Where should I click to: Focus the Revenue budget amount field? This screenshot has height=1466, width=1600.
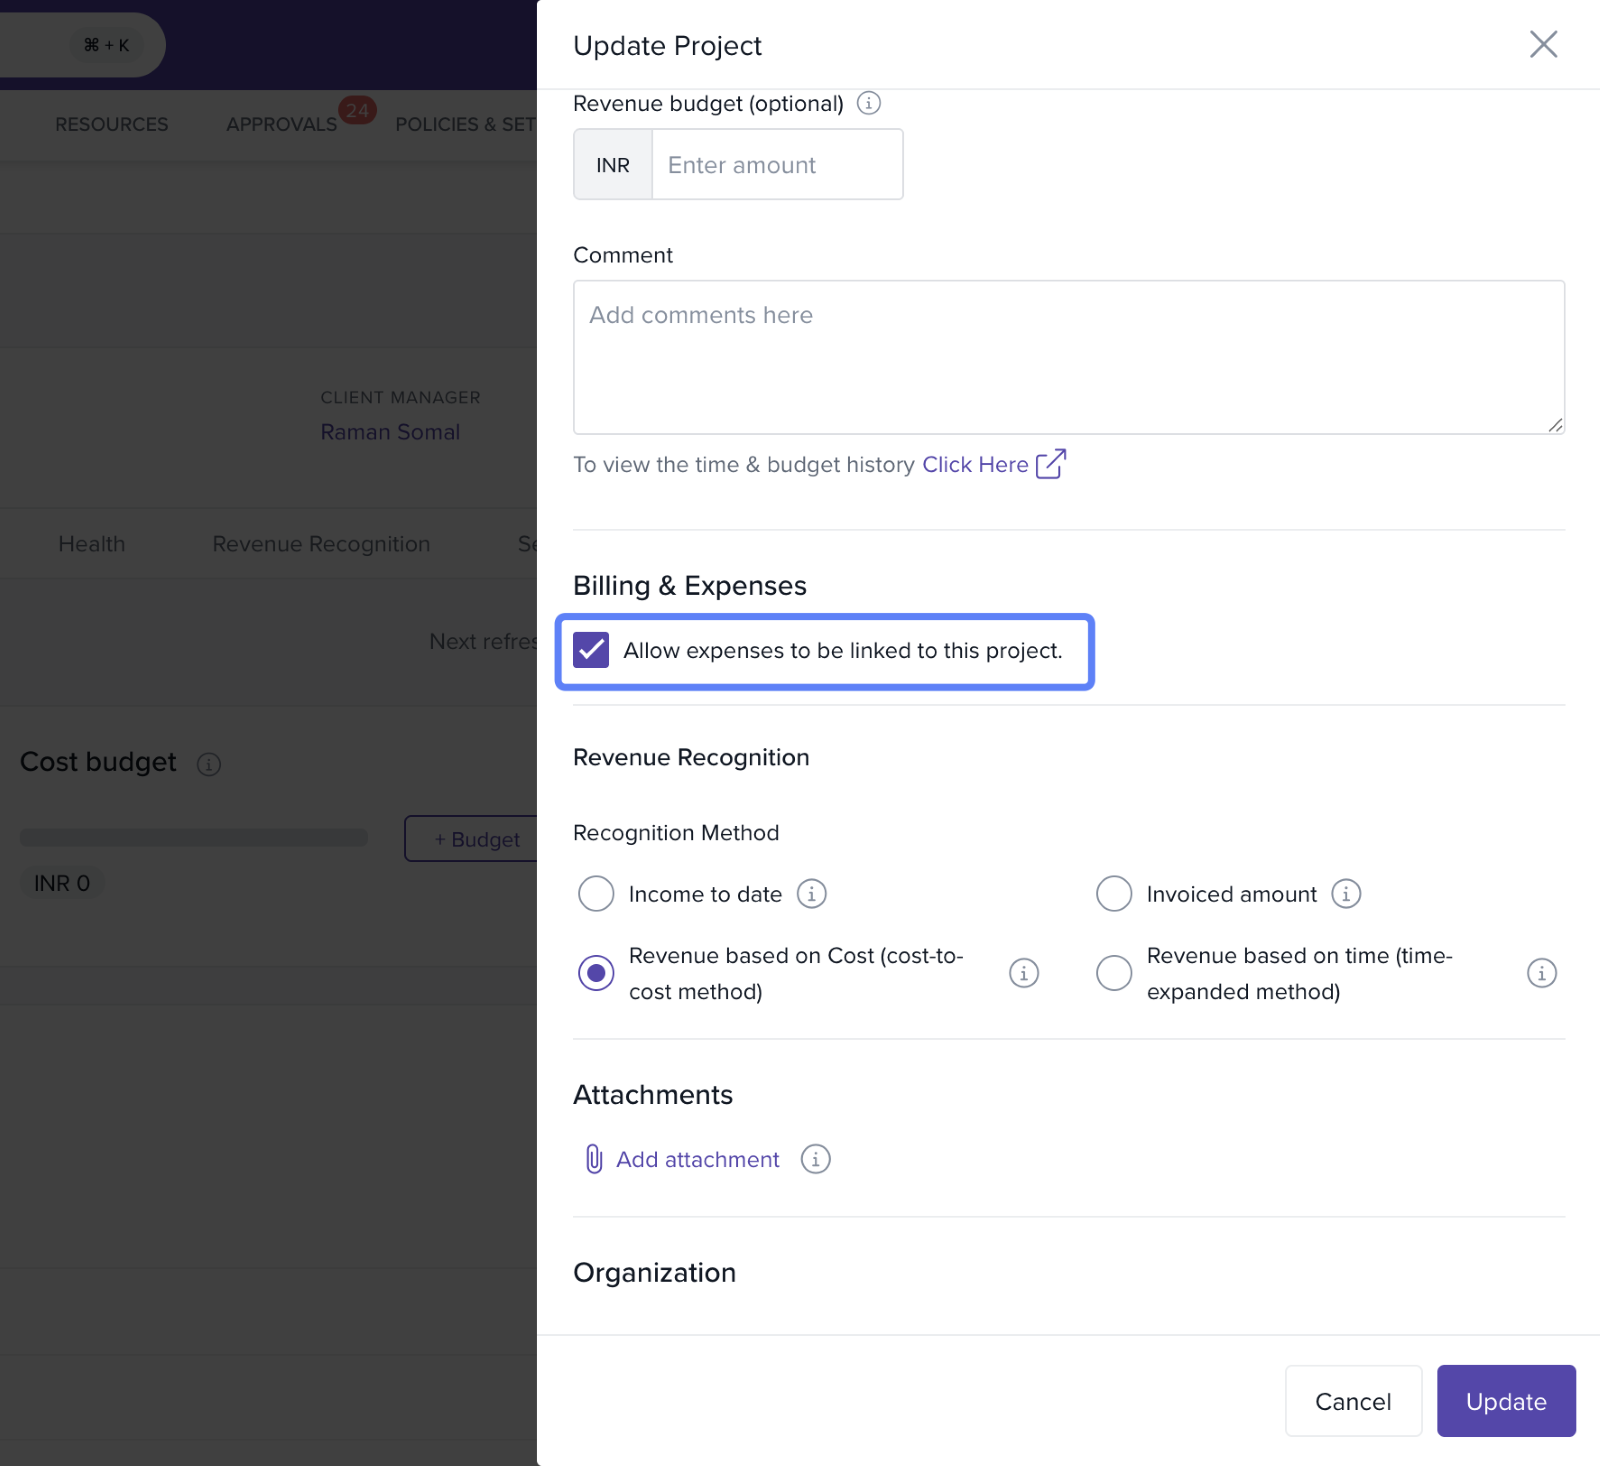pyautogui.click(x=777, y=165)
